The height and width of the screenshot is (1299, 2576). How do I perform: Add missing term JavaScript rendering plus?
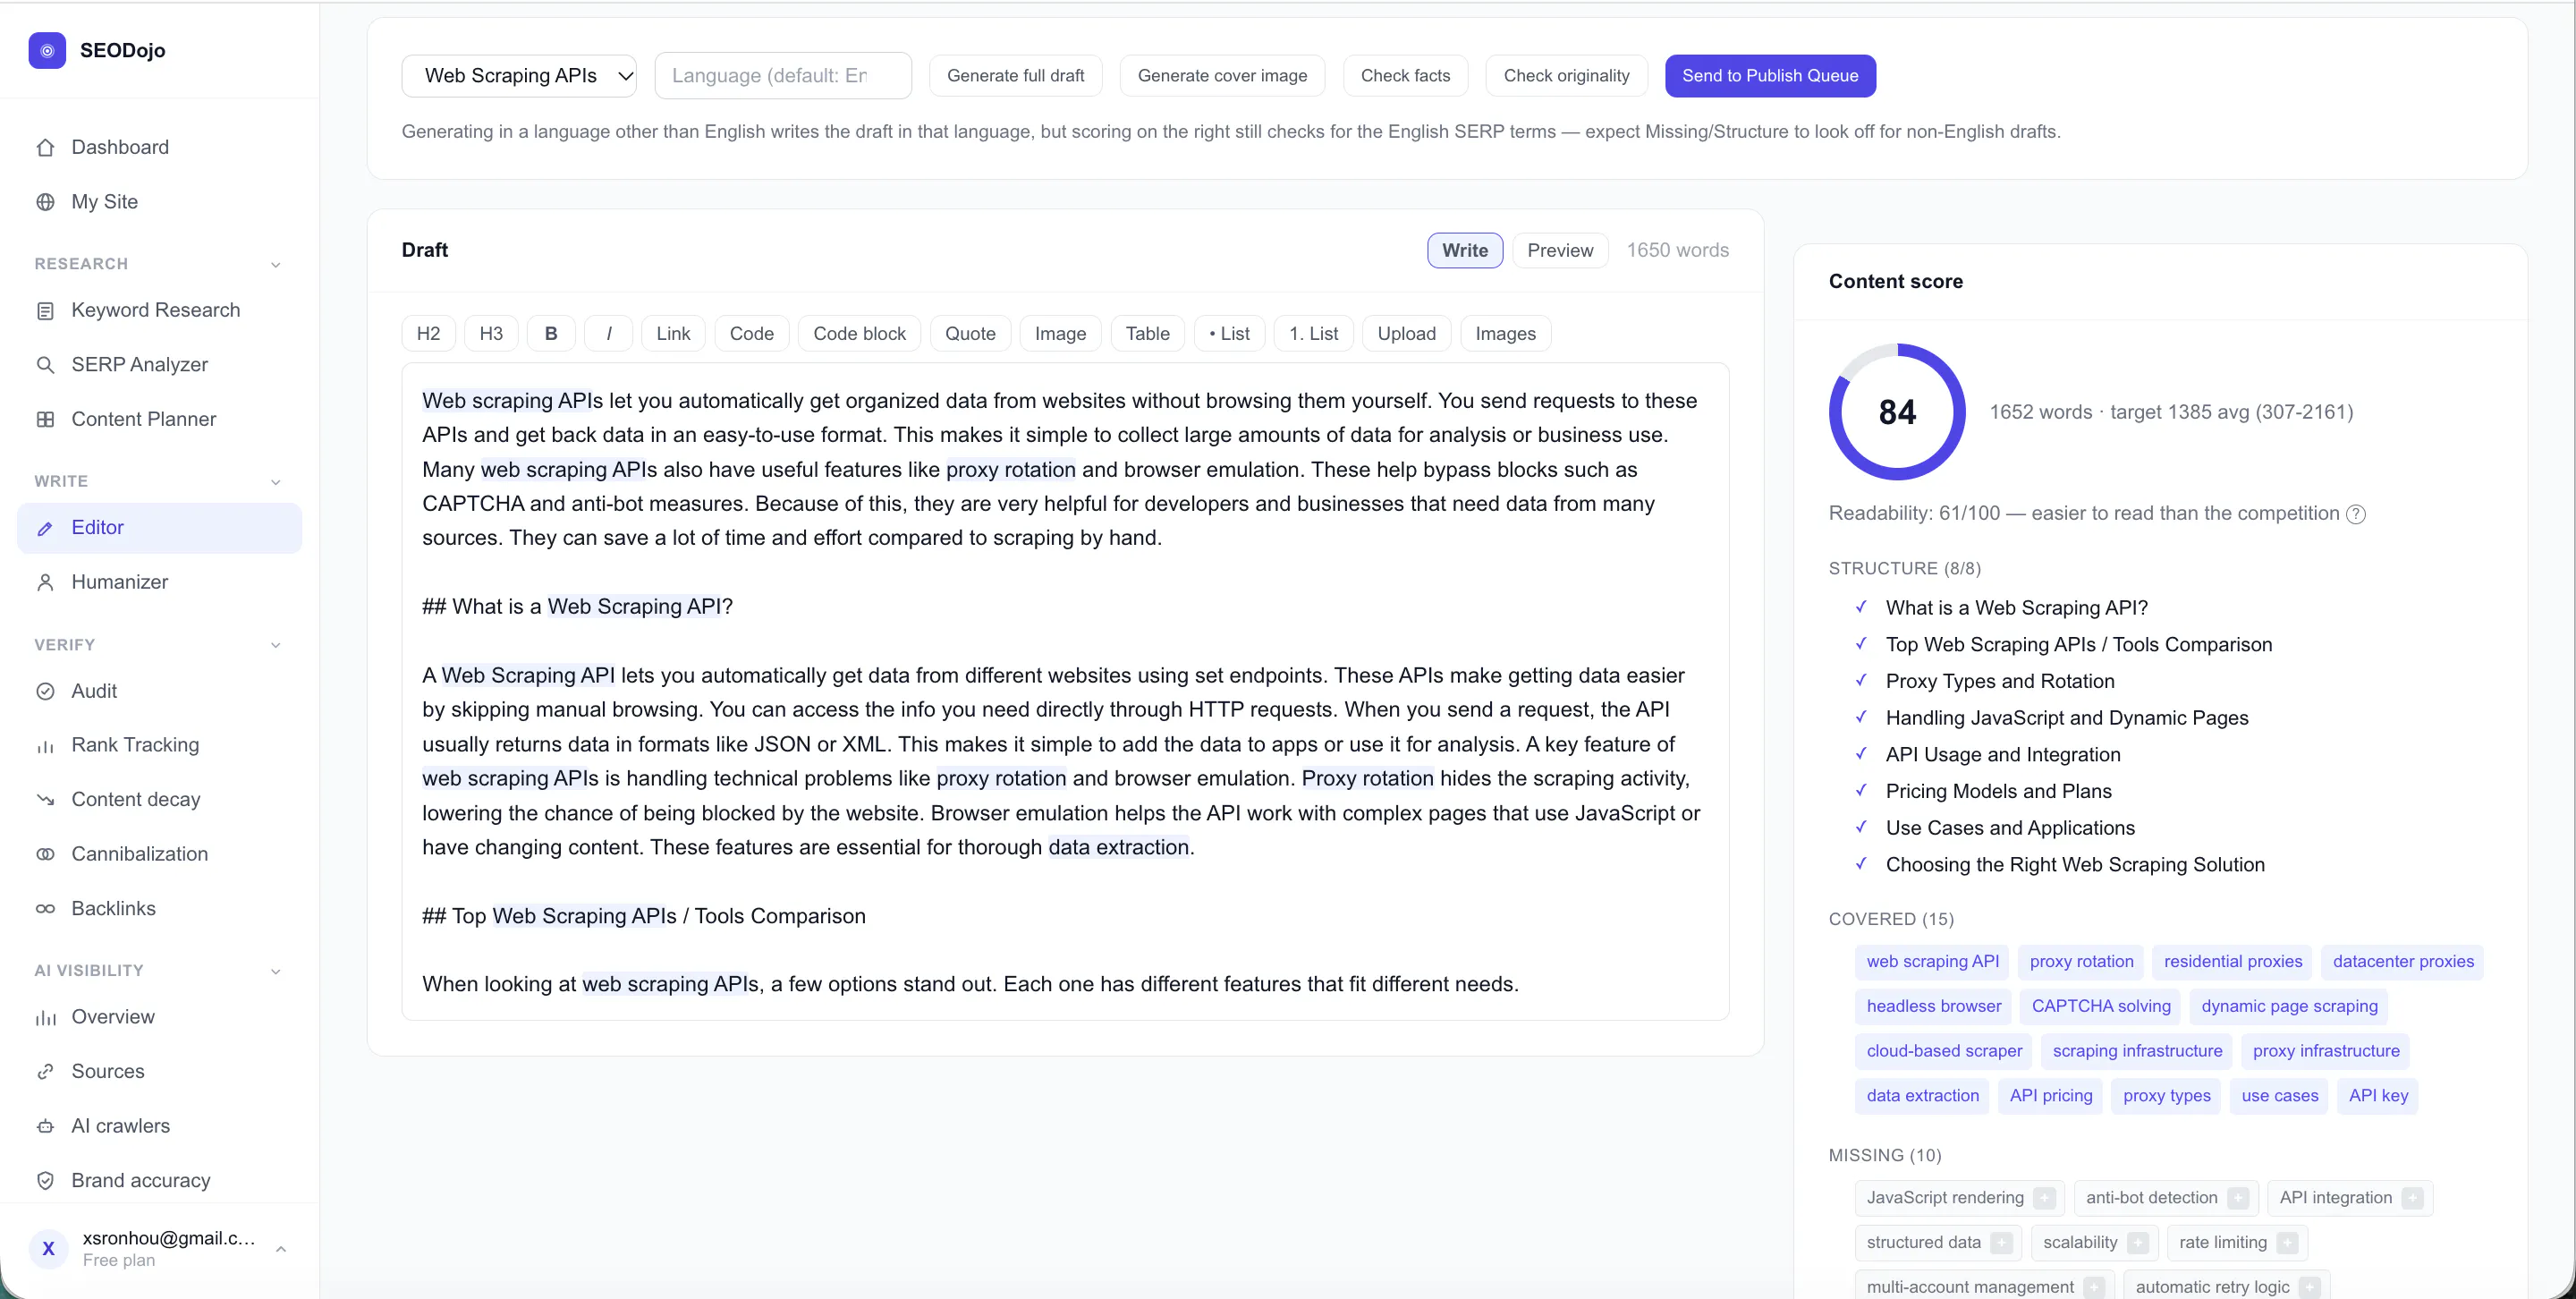[2044, 1198]
